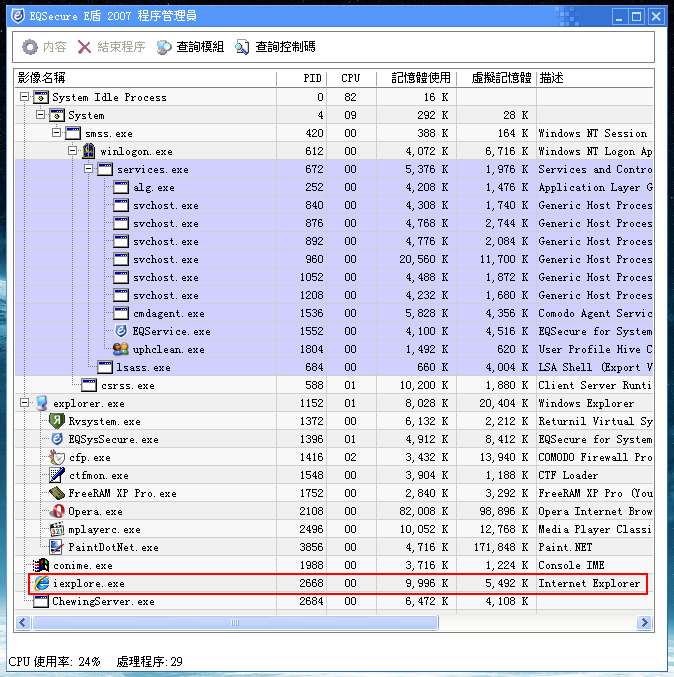This screenshot has width=674, height=677.
Task: Click the horizontal scrollbar right arrow
Action: (644, 622)
